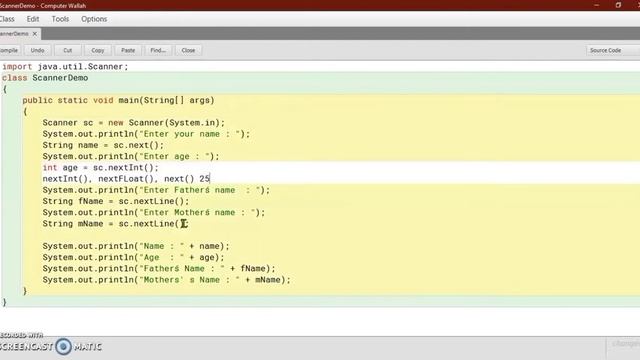The width and height of the screenshot is (640, 360).
Task: Click the String name = sc.next() line
Action: pyautogui.click(x=103, y=145)
